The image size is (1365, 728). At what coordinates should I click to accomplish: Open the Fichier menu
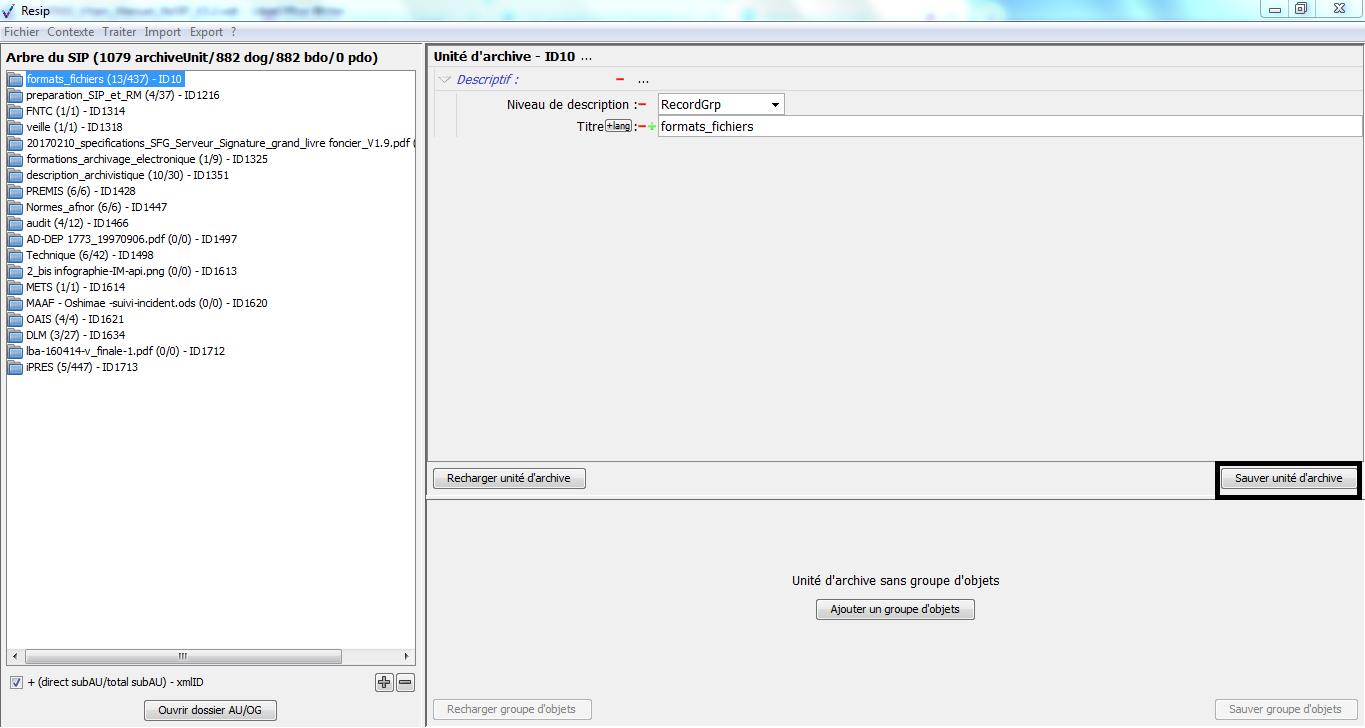click(21, 32)
